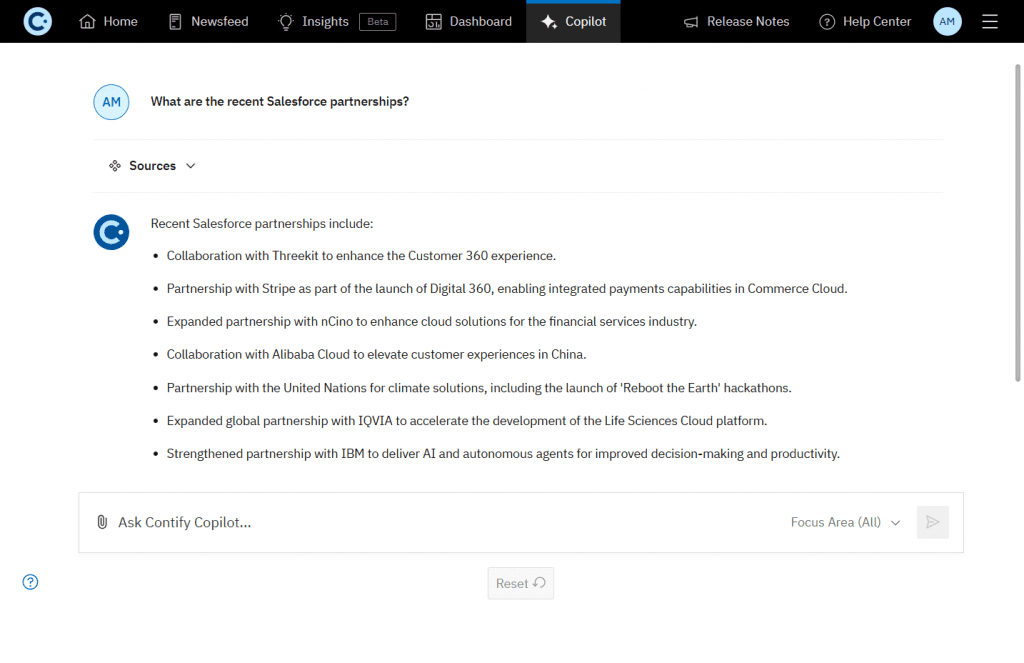Switch to the Insights Beta tab

[337, 21]
